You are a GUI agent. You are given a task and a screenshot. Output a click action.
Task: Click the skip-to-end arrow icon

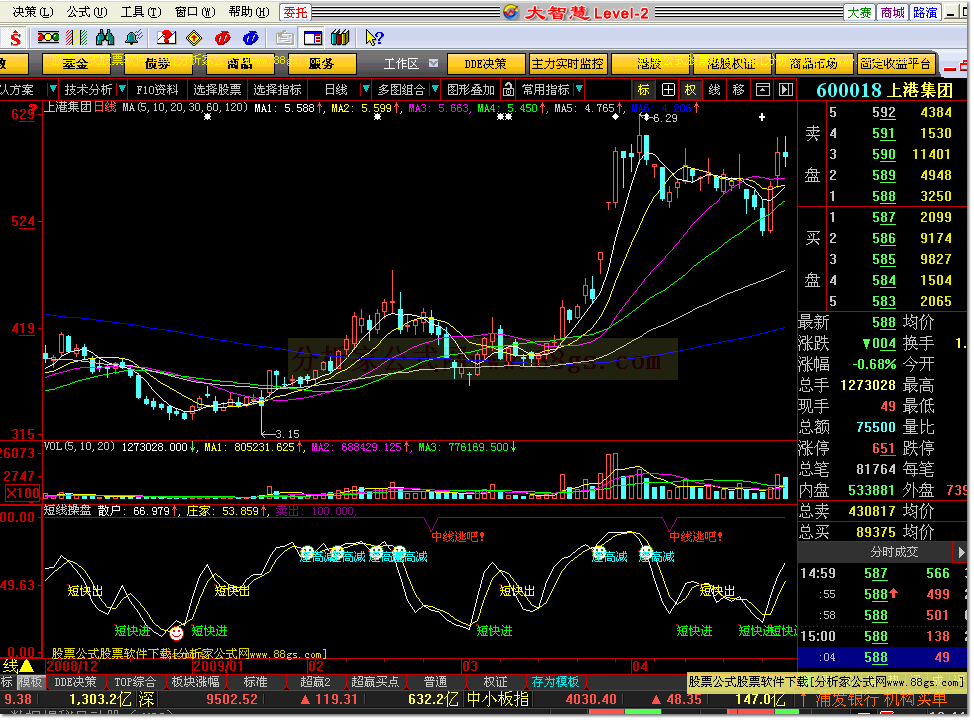click(786, 90)
